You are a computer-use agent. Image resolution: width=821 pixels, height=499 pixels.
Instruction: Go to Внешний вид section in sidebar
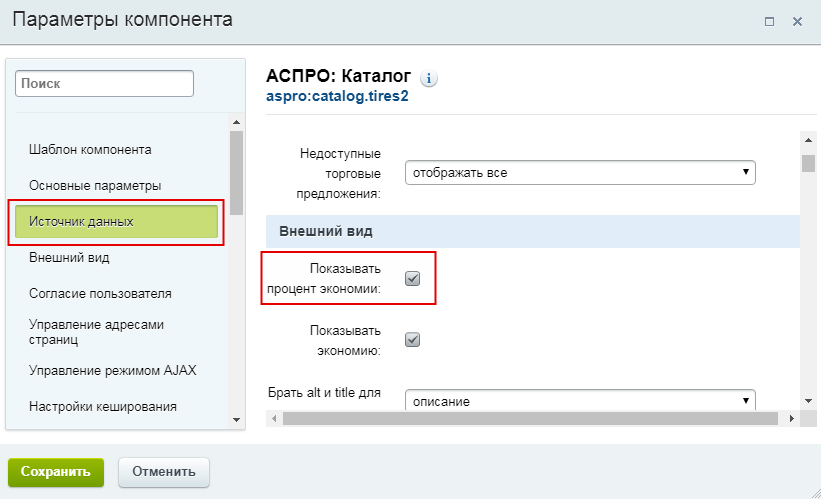tap(69, 258)
